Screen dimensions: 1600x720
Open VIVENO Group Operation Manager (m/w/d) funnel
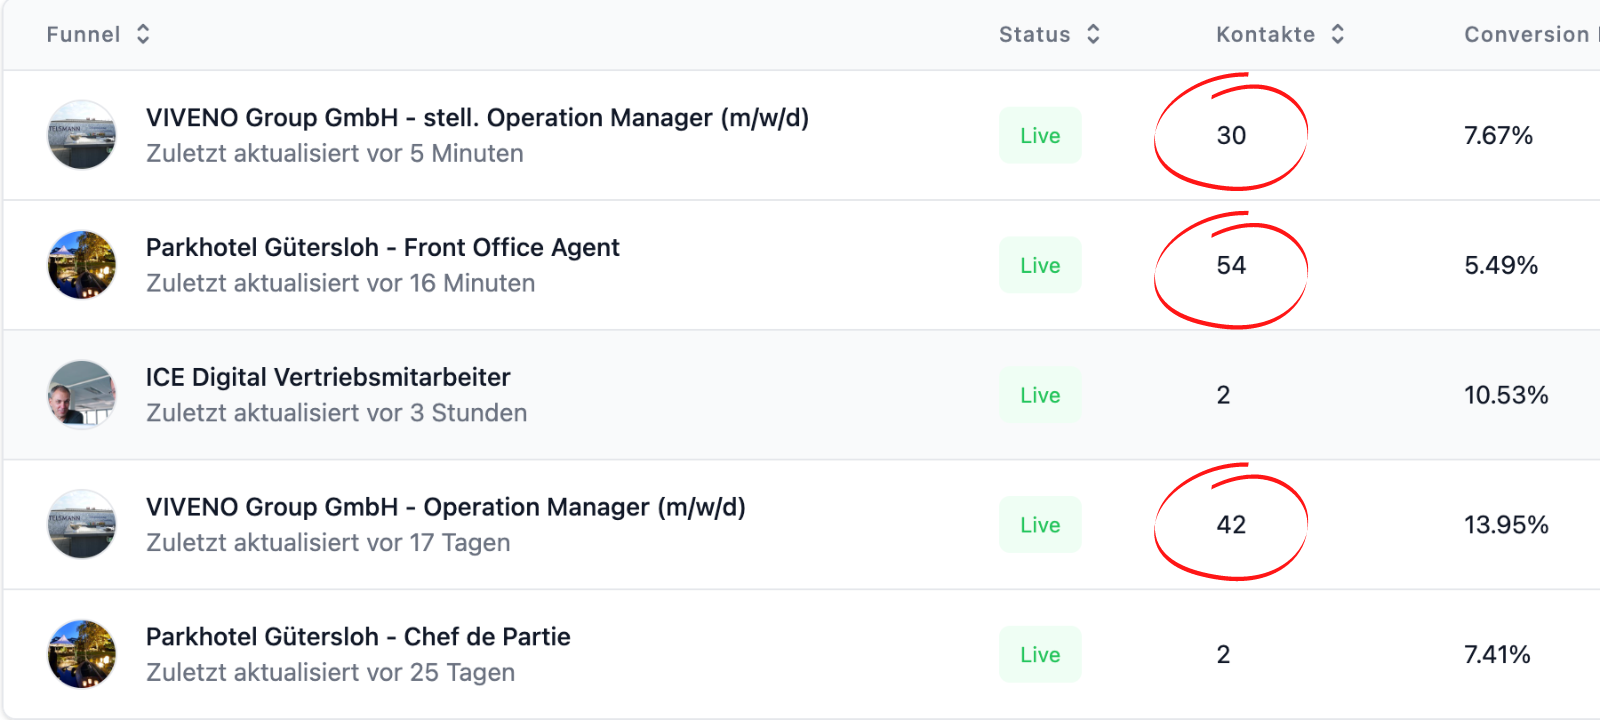[446, 507]
